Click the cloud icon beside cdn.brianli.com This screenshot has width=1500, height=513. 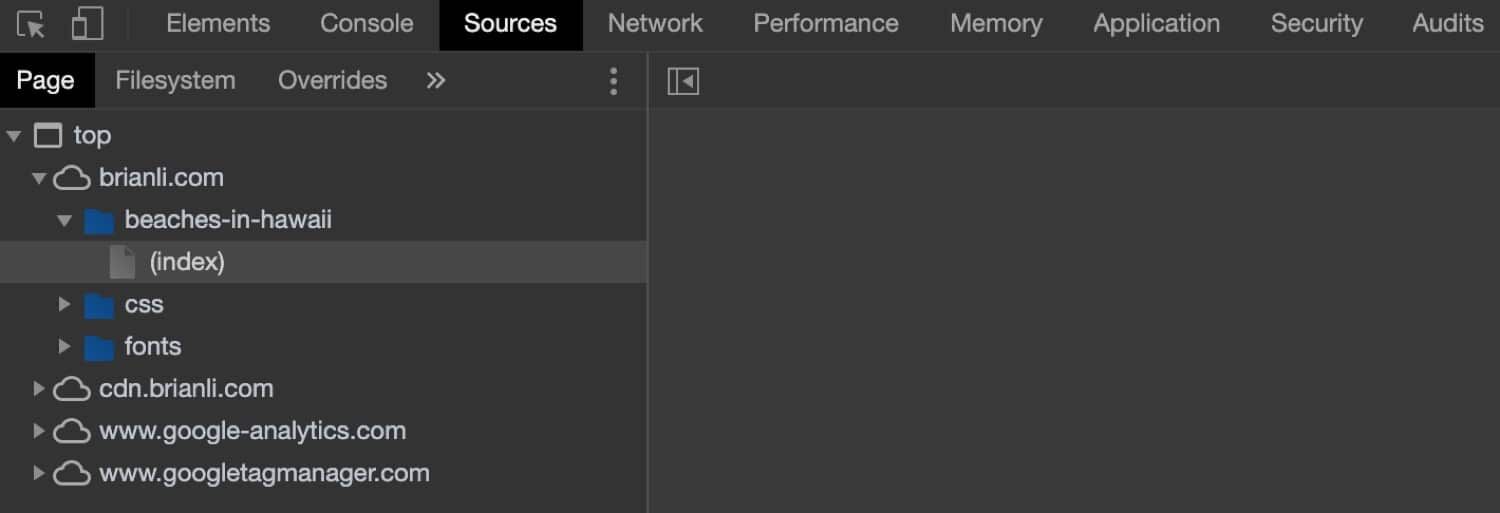72,389
